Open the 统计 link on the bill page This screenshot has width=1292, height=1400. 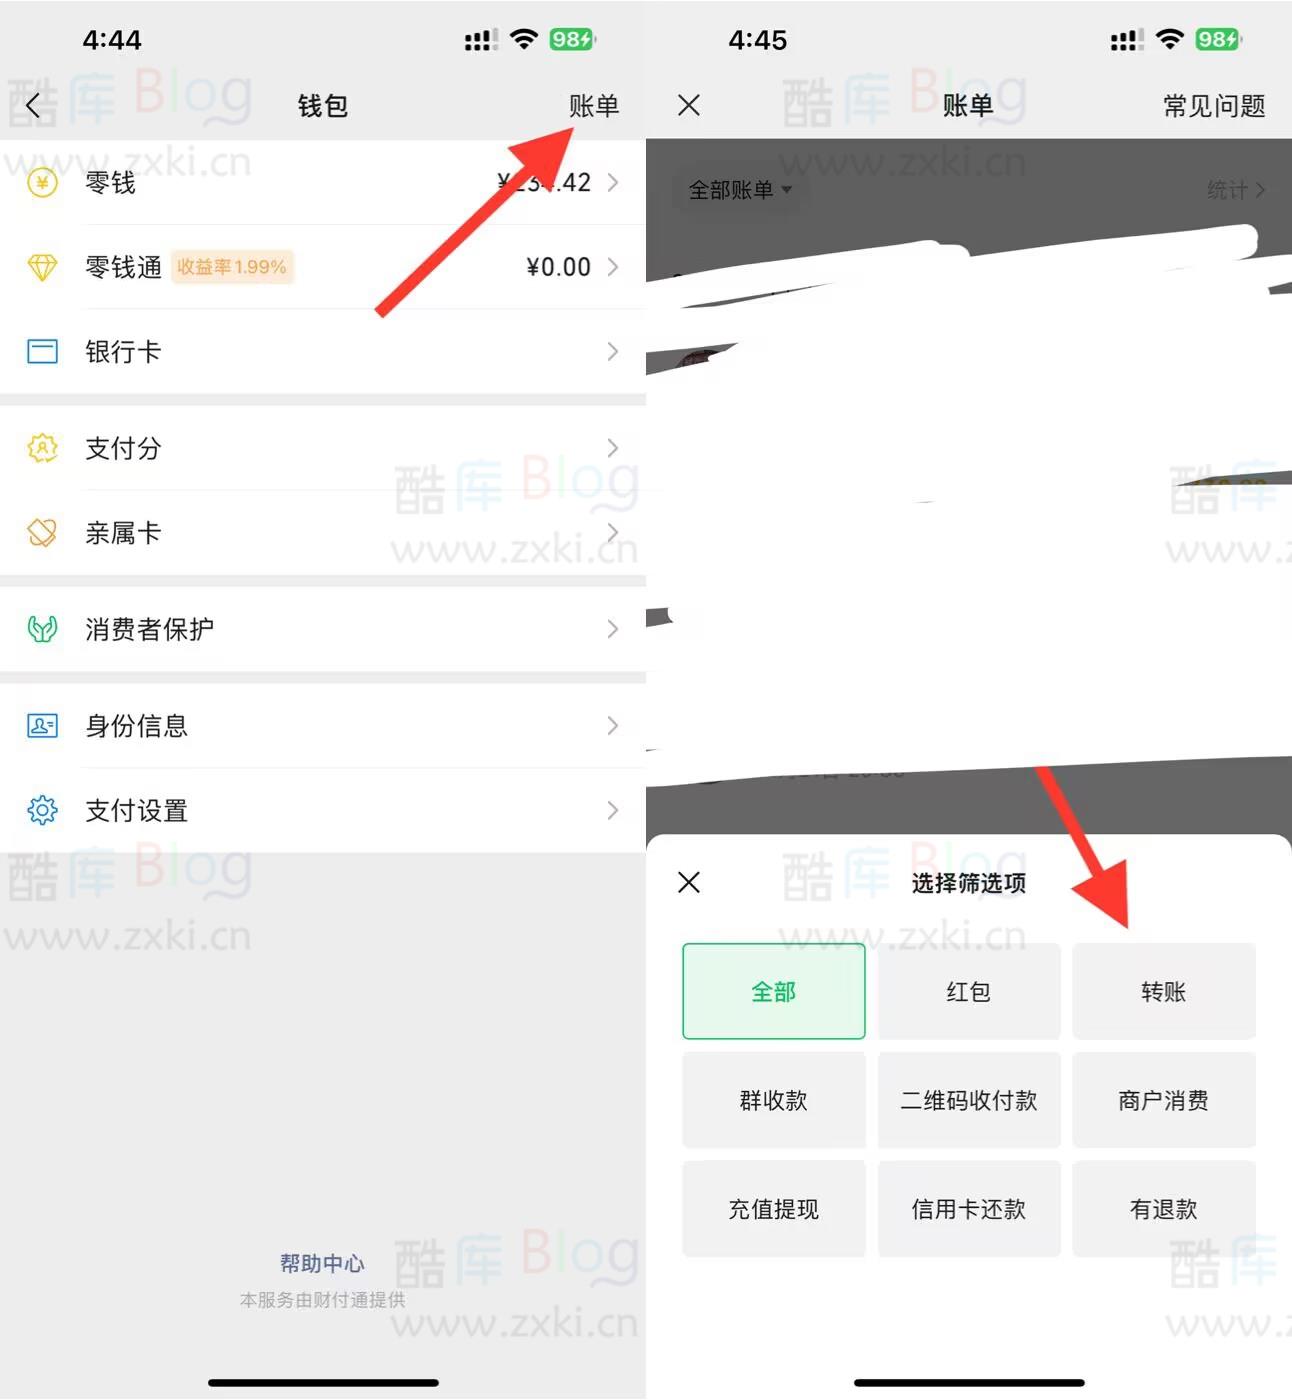pyautogui.click(x=1235, y=190)
